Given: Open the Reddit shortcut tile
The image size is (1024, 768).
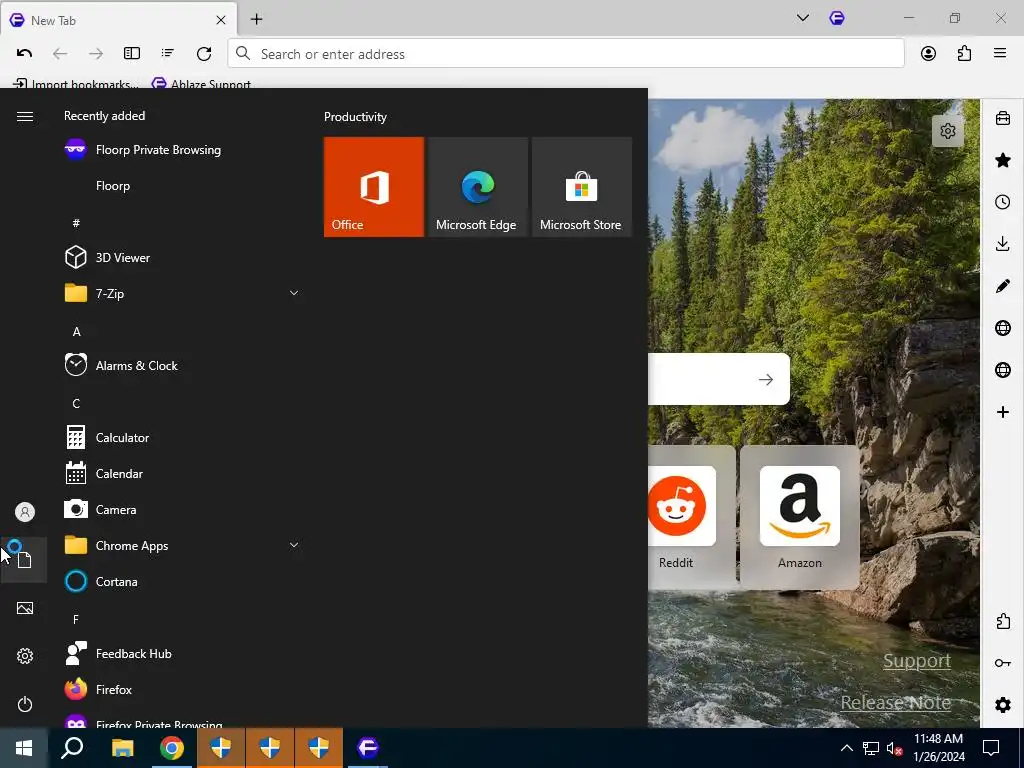Looking at the screenshot, I should (x=692, y=517).
